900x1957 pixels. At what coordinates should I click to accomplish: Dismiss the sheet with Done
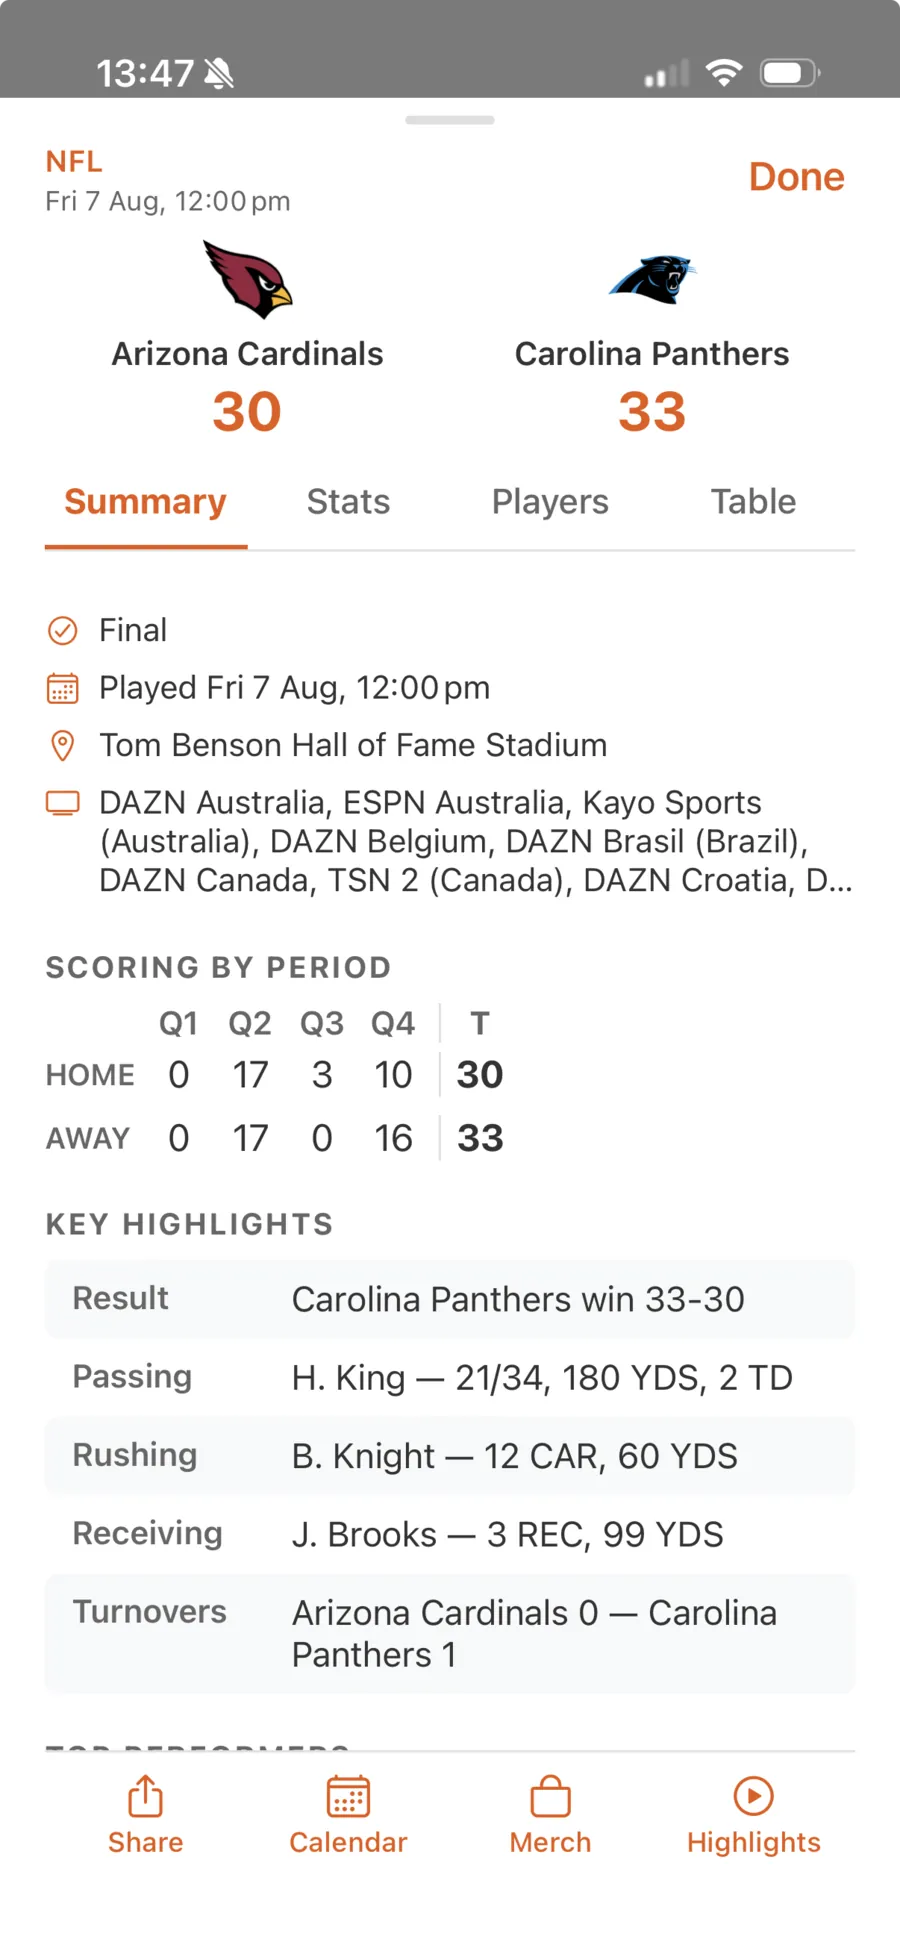(797, 177)
